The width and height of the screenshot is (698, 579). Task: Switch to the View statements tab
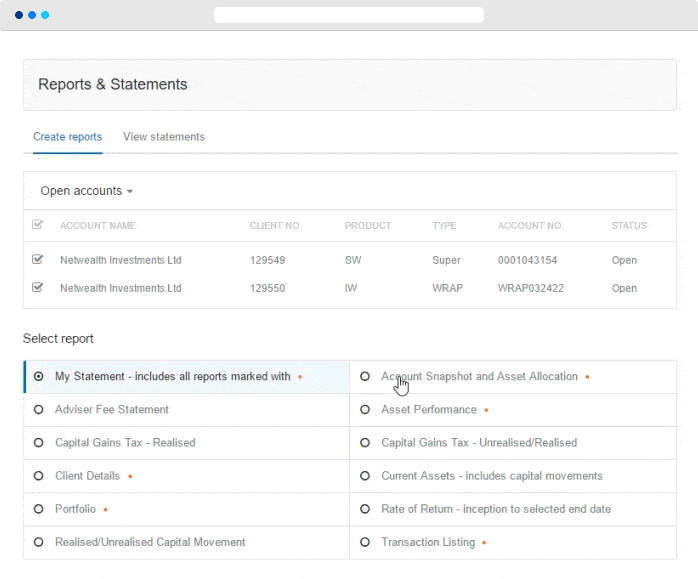click(x=164, y=137)
